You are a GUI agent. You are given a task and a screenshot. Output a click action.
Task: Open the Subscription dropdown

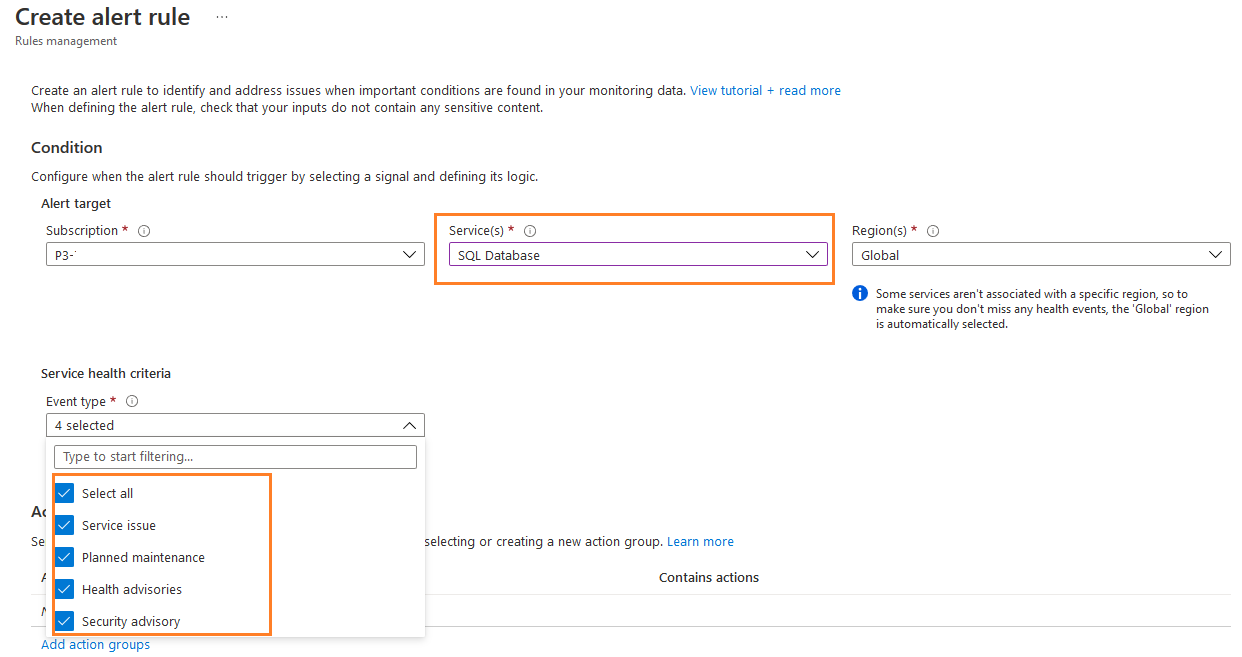tap(235, 255)
